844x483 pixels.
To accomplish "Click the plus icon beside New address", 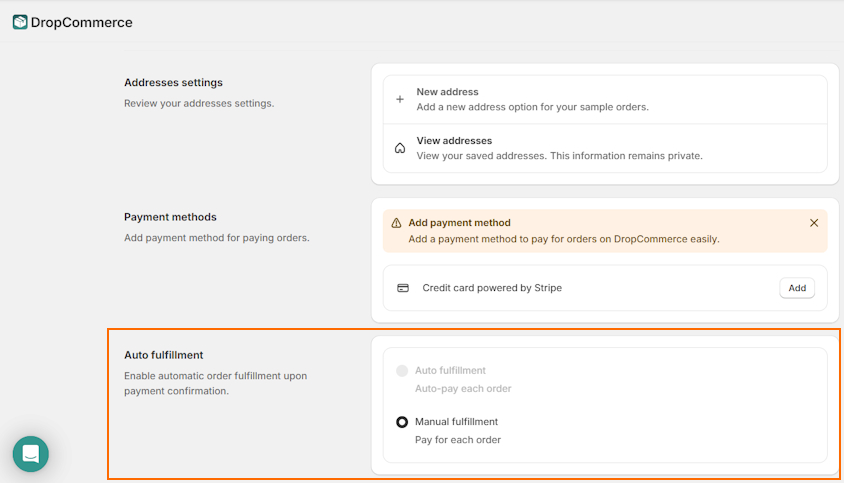I will (x=400, y=99).
